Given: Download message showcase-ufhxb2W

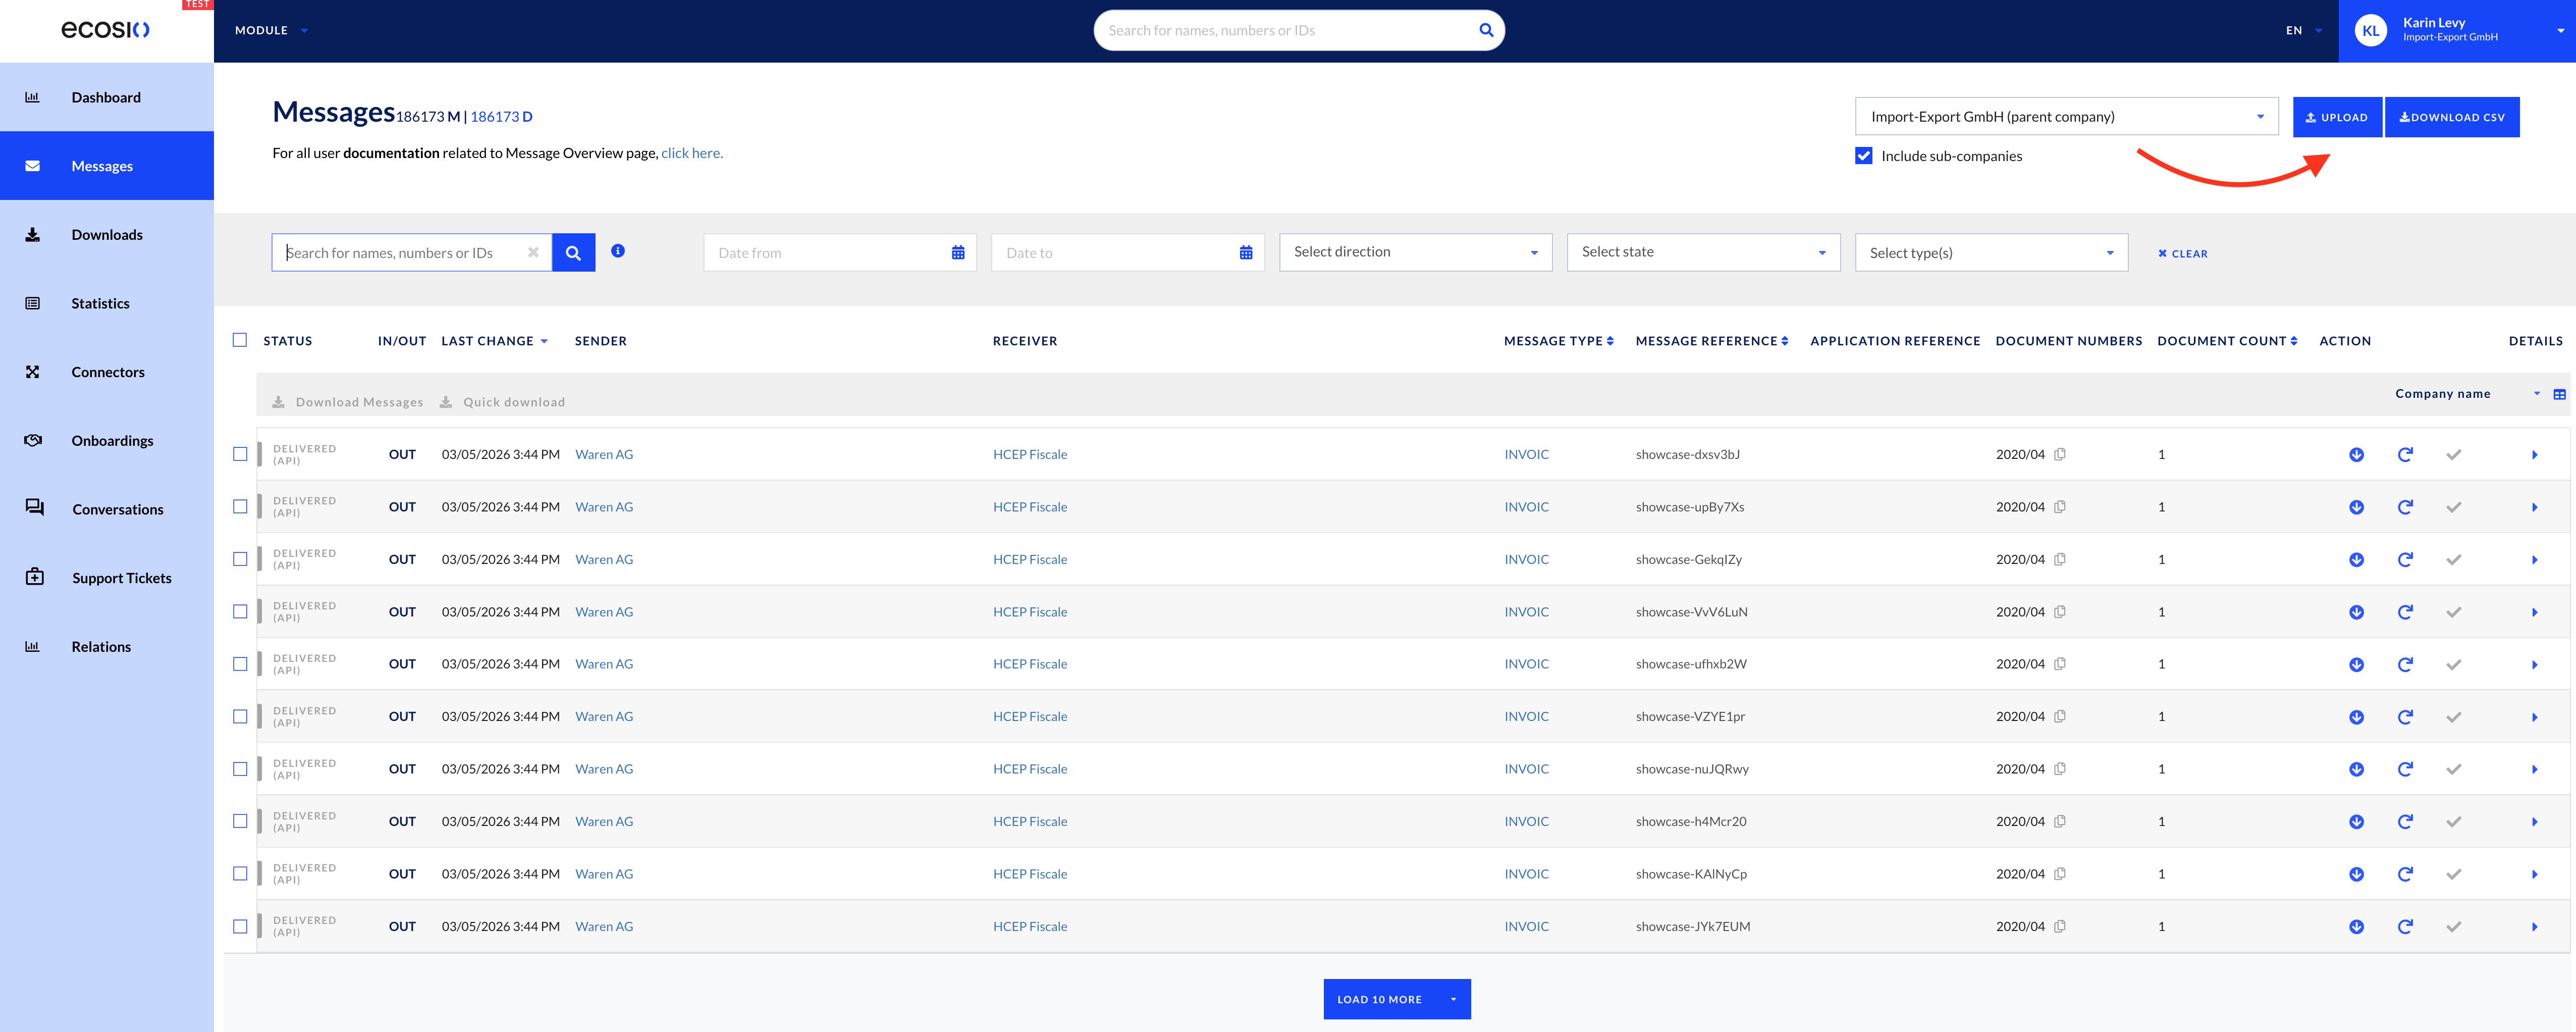Looking at the screenshot, I should click(x=2356, y=665).
